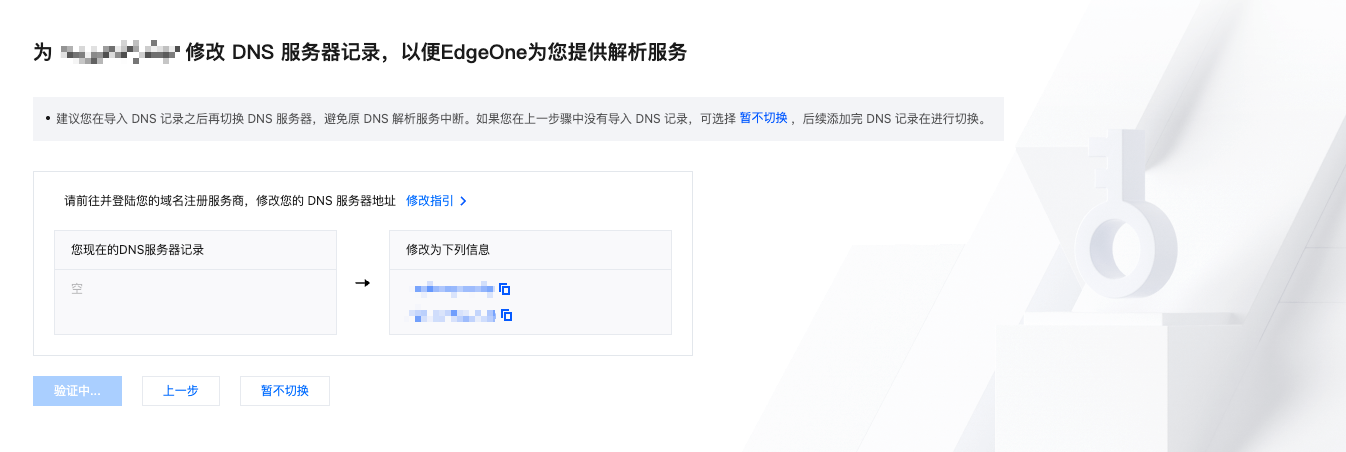Click the 修改为下列信息 header
1346x452 pixels.
(448, 249)
